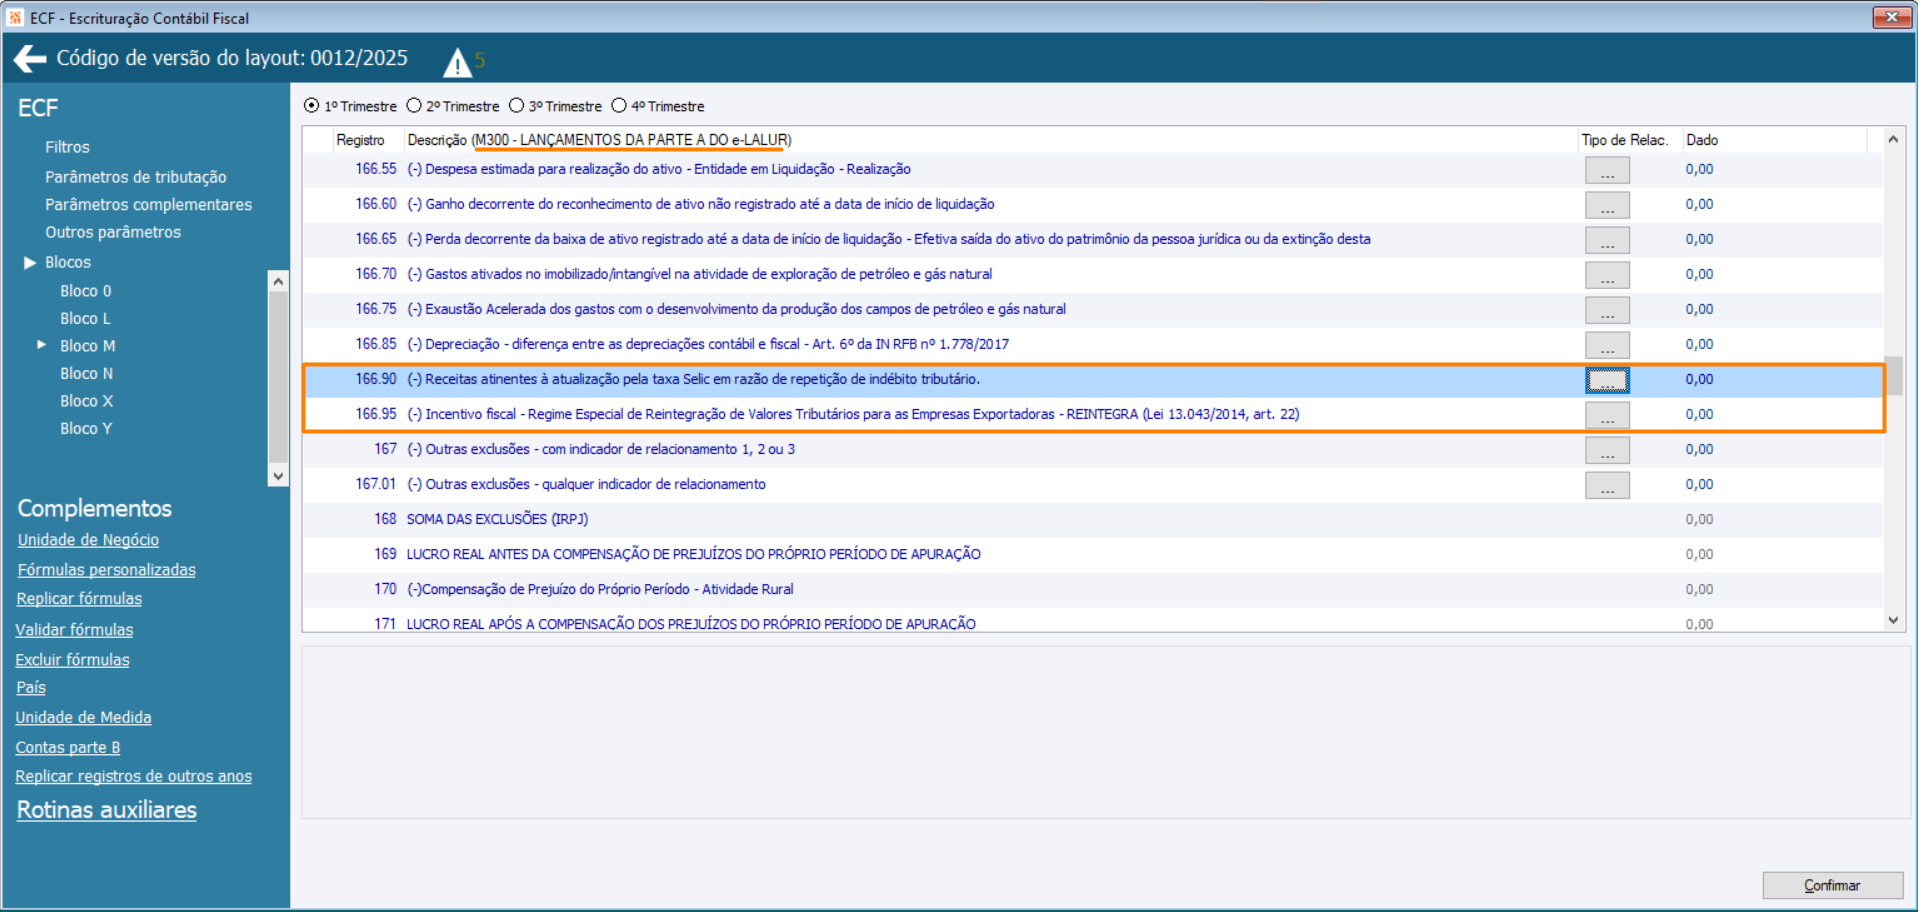Click the ellipsis button for row 167.01
1918x912 pixels.
[x=1607, y=485]
